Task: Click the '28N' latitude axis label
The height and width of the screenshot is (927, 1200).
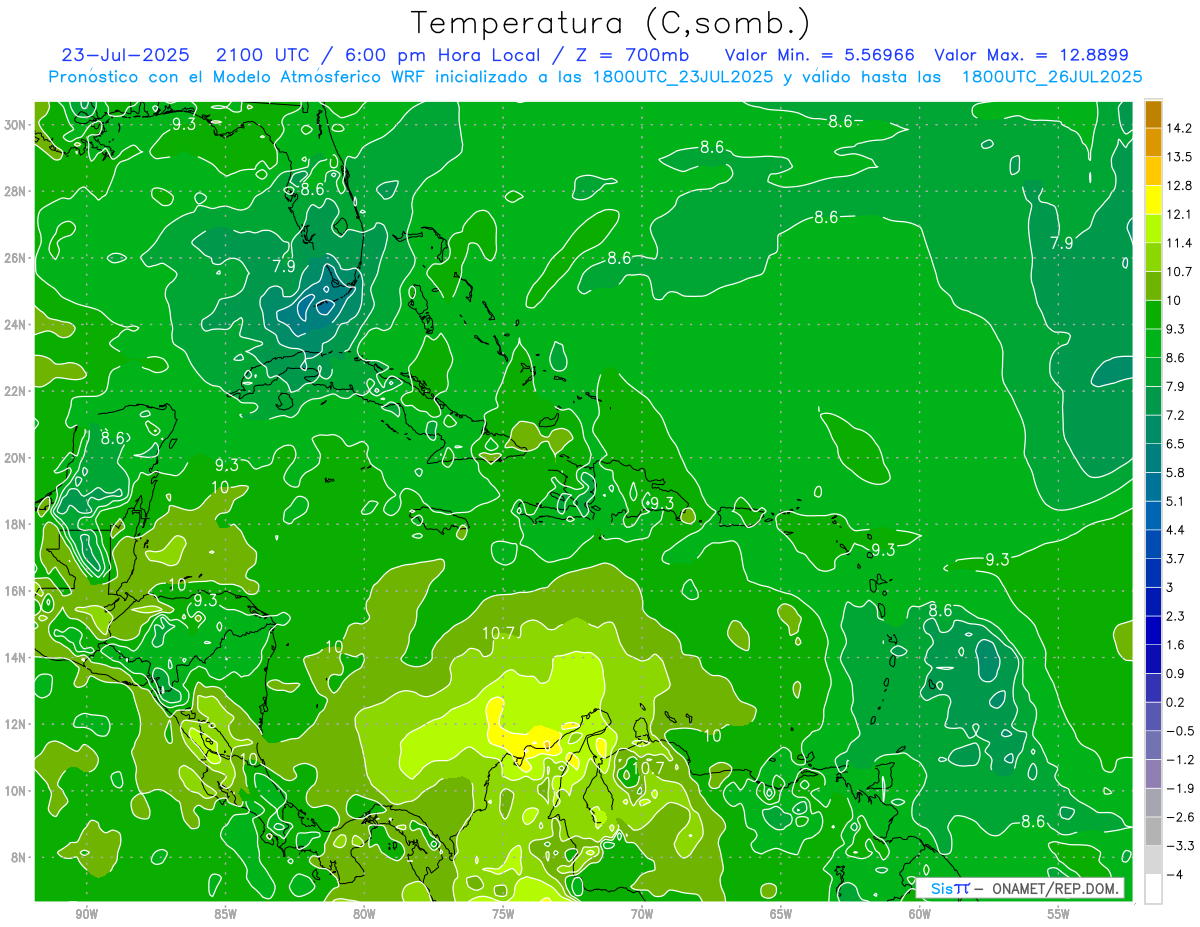Action: [16, 191]
